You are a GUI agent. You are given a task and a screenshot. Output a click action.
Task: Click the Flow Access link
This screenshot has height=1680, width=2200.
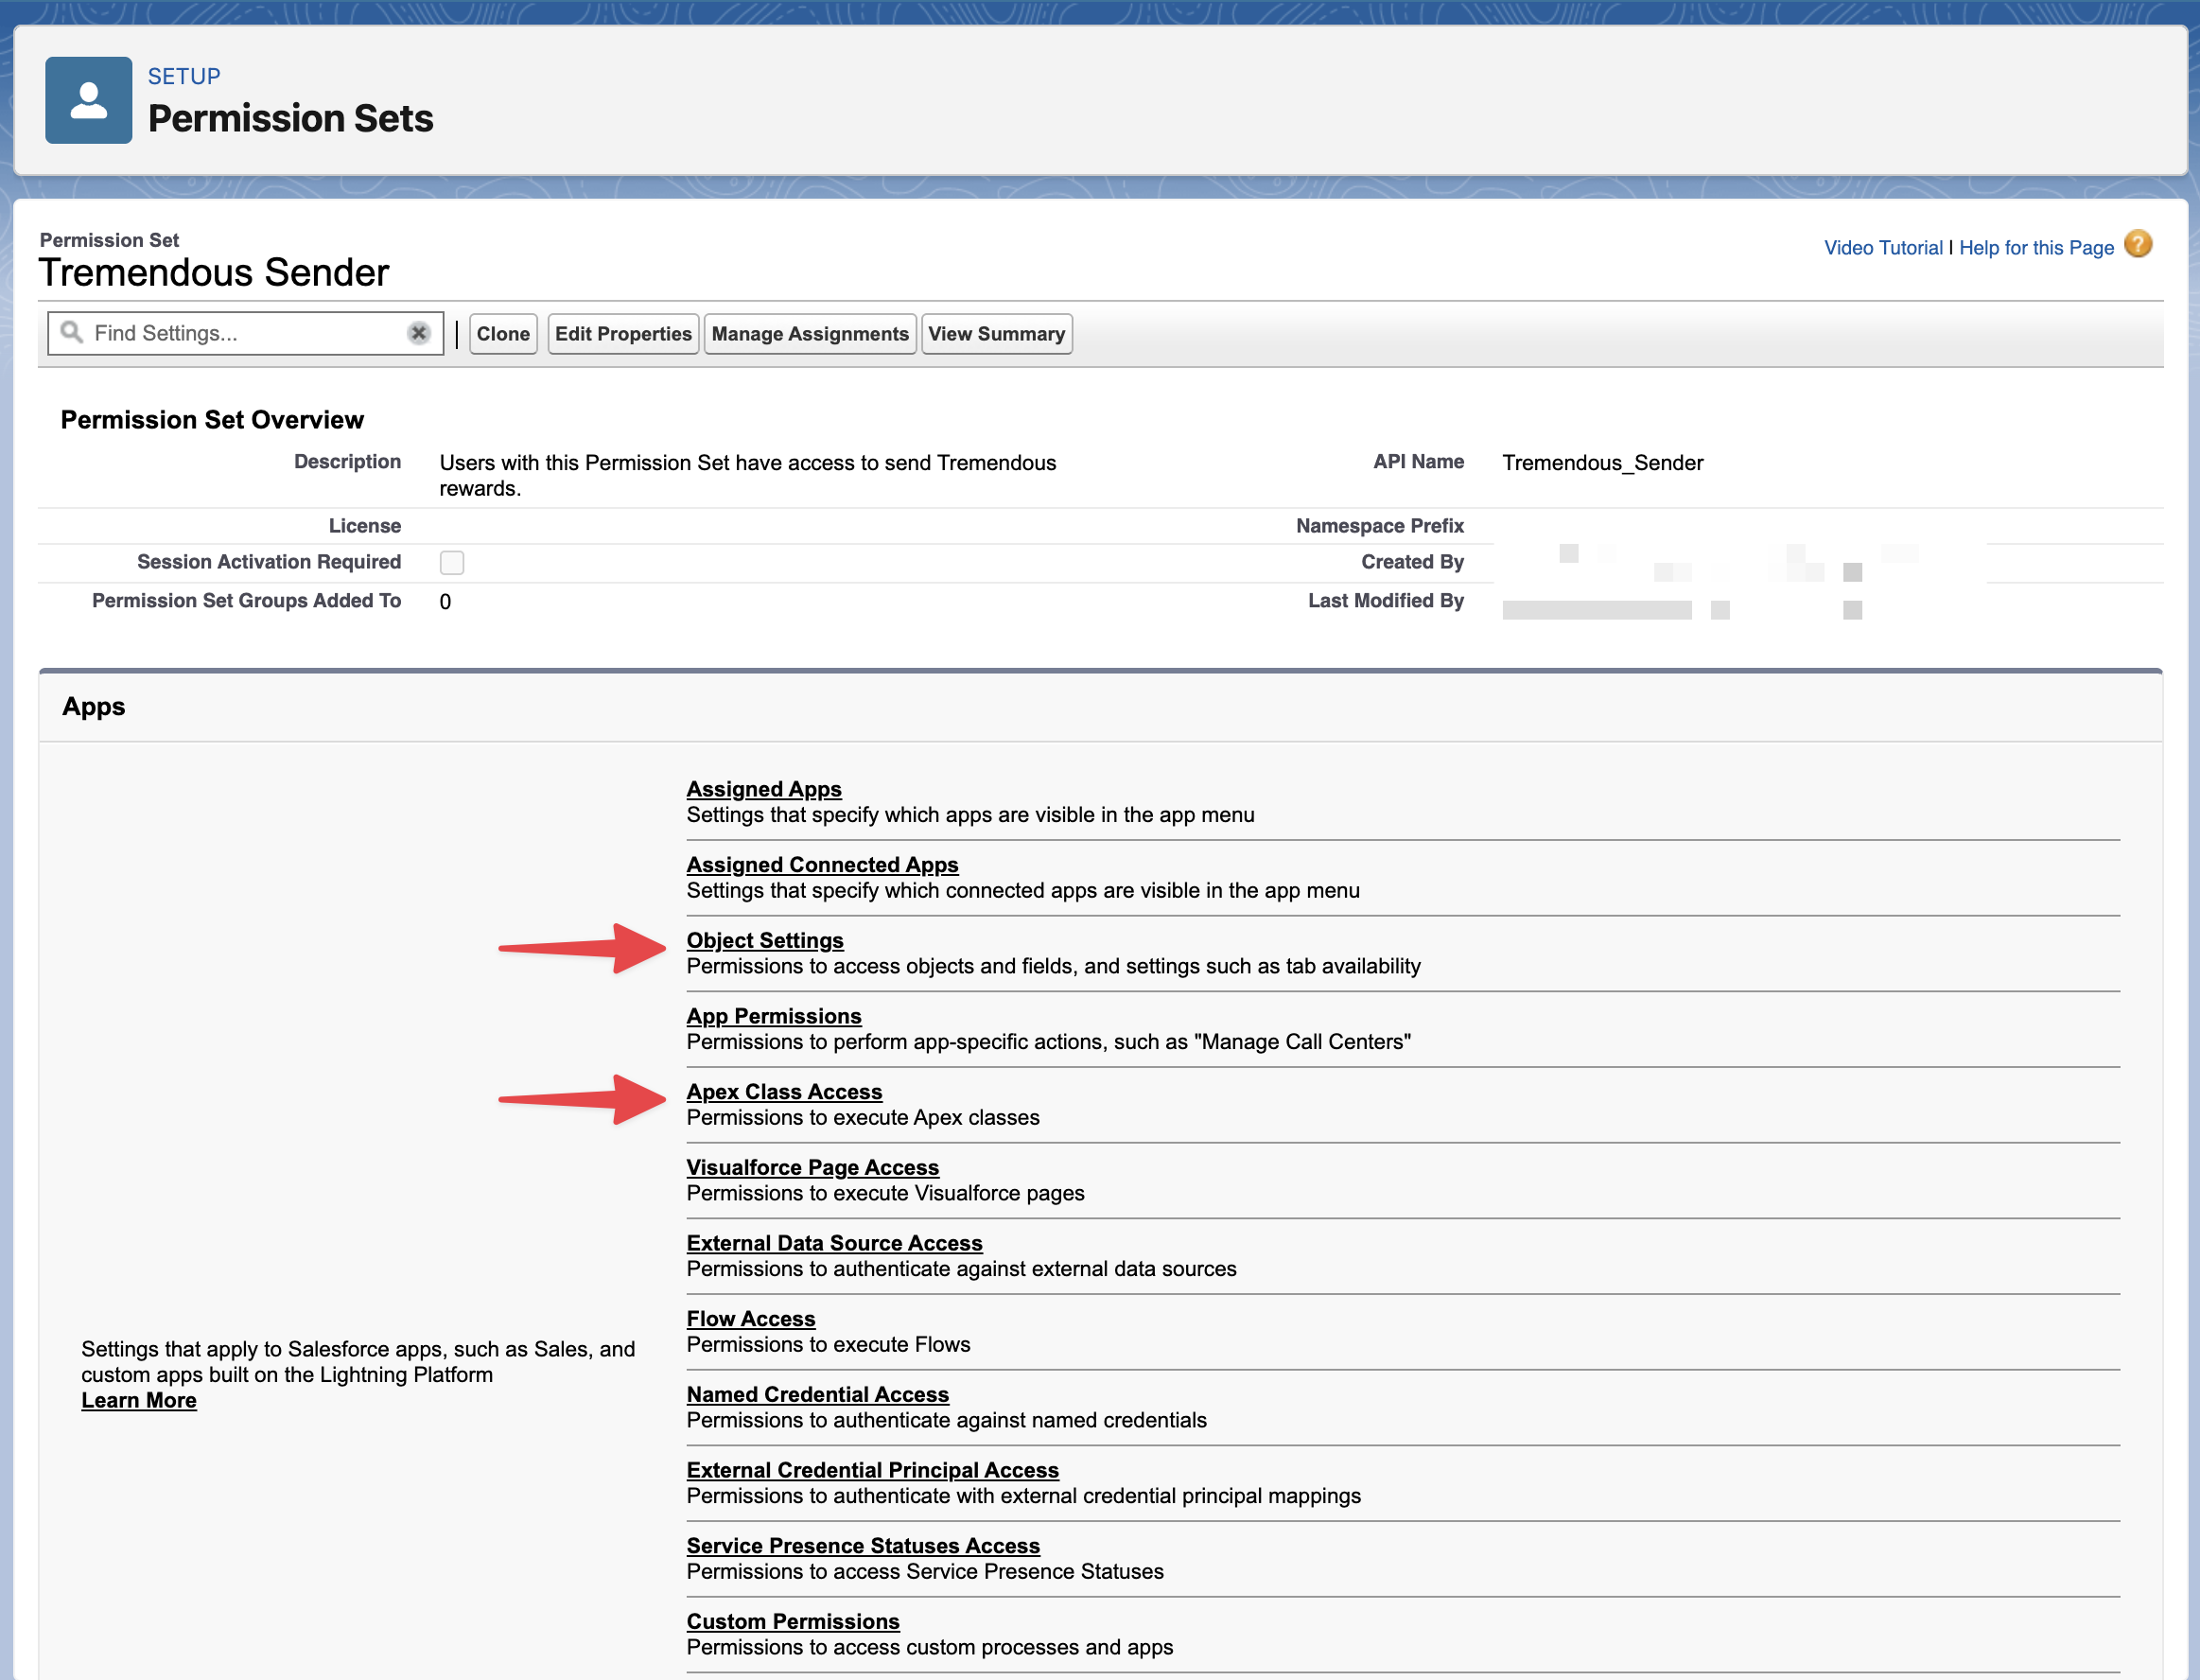pos(751,1319)
